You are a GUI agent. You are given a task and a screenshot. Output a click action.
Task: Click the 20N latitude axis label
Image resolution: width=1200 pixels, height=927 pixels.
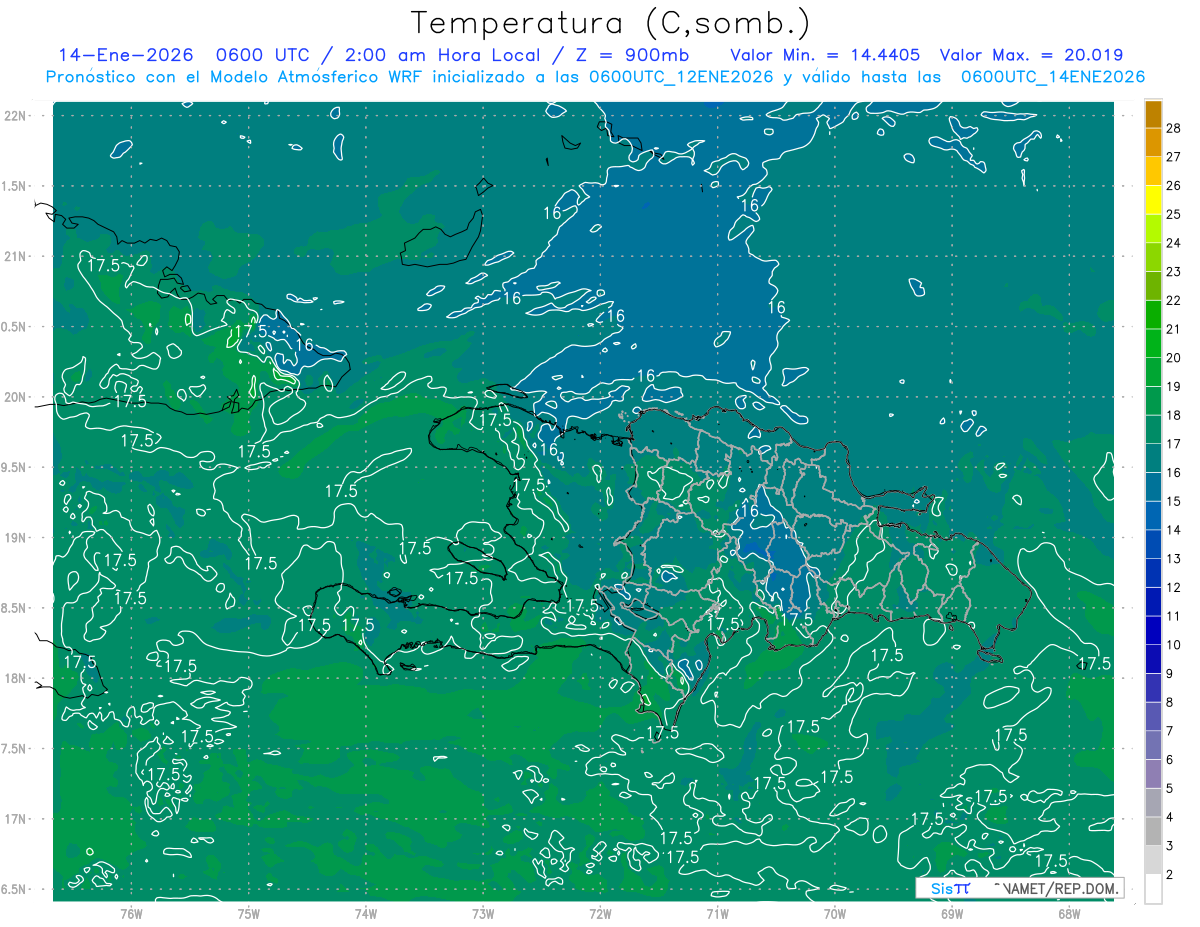point(16,397)
